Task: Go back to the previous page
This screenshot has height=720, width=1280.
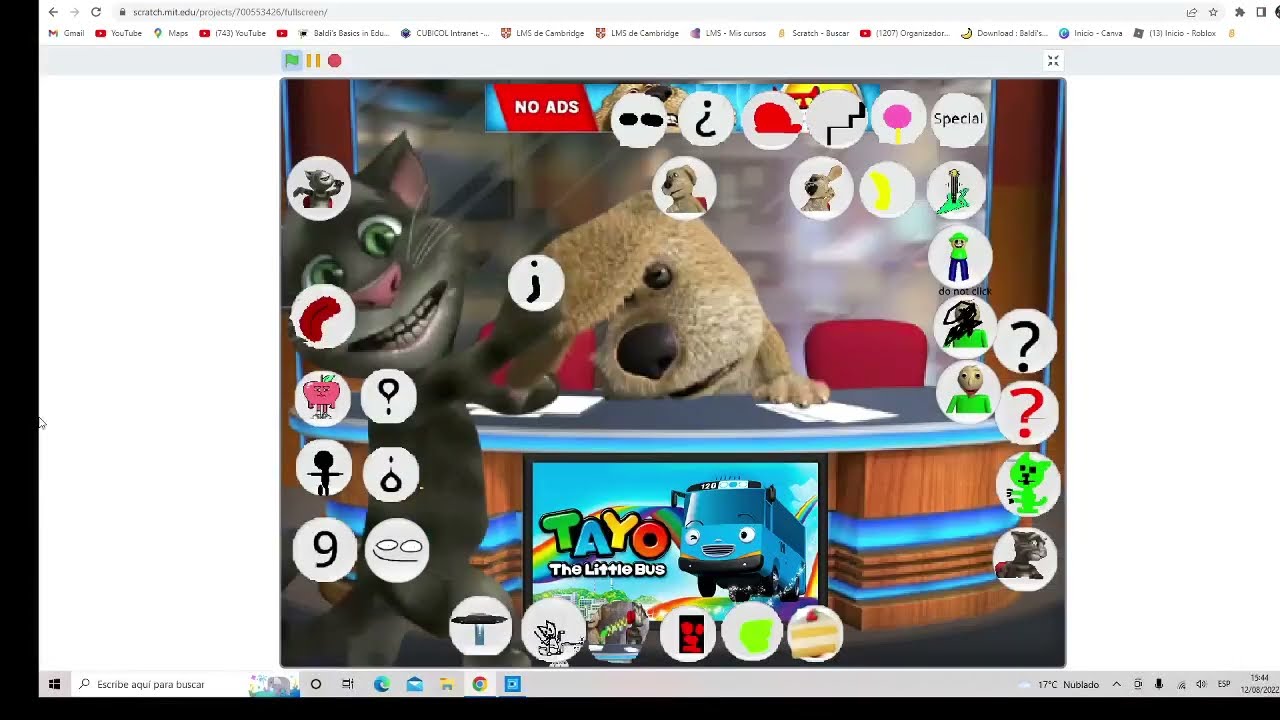Action: pyautogui.click(x=53, y=12)
